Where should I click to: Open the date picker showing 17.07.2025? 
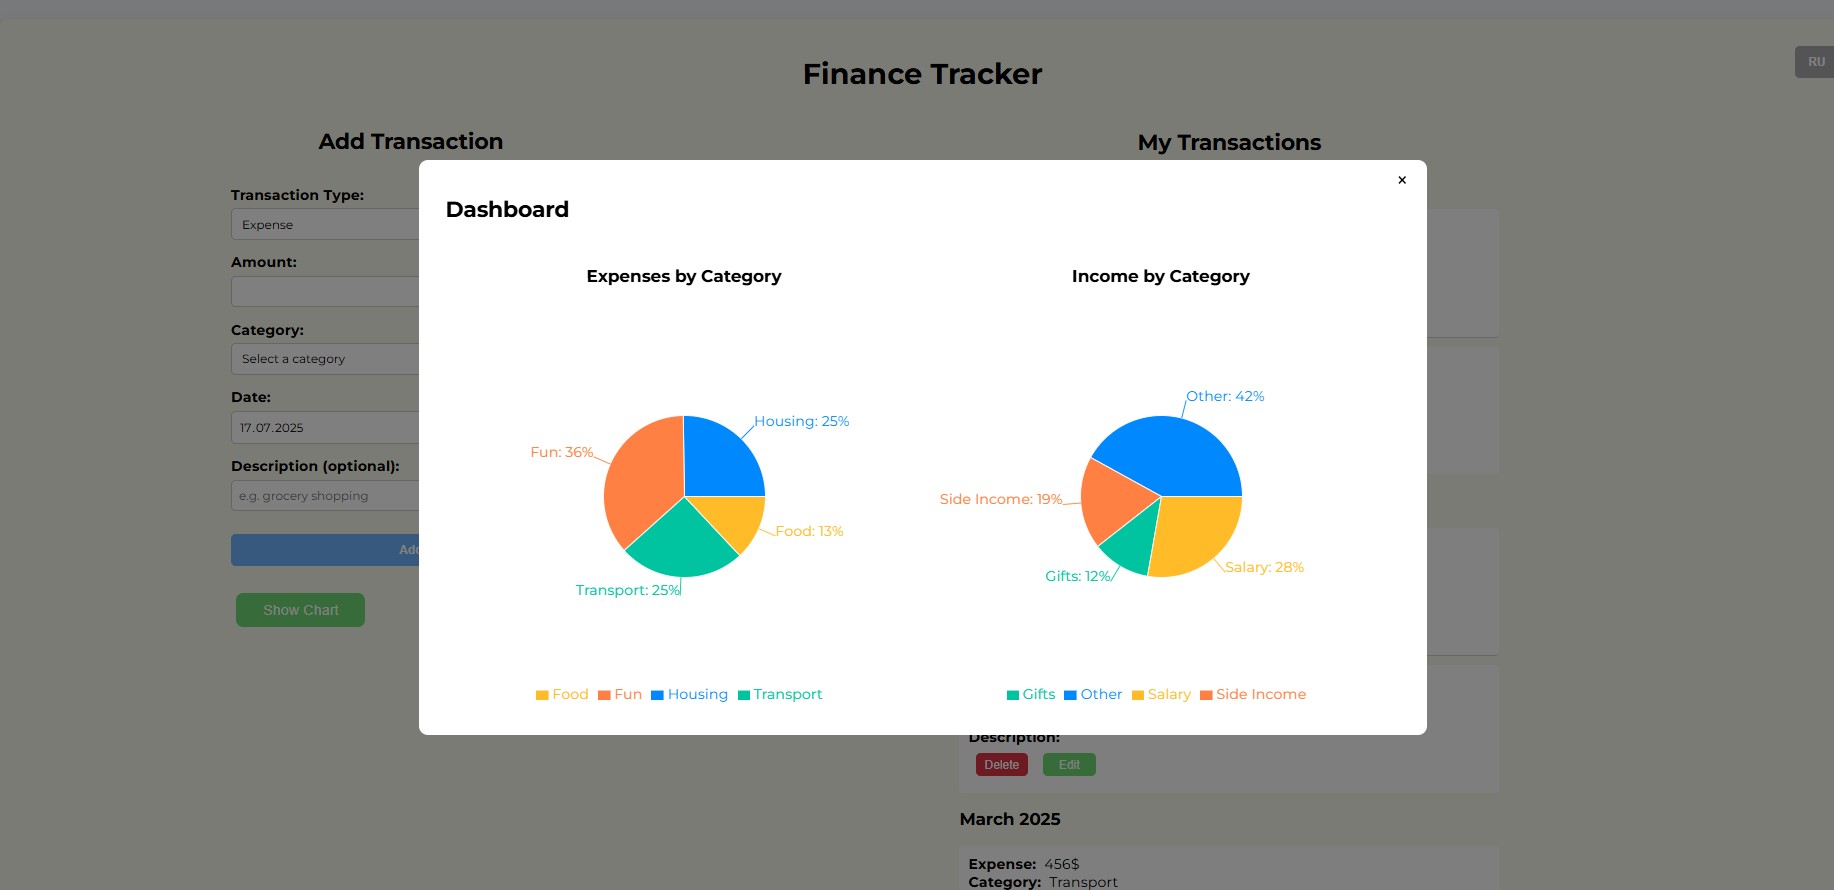(330, 427)
